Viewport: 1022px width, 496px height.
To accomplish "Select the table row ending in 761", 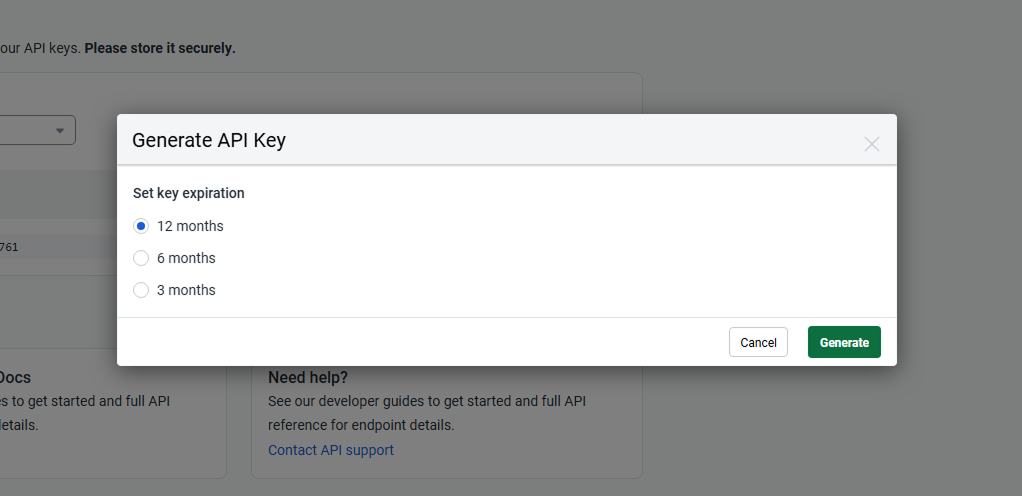I will click(59, 247).
